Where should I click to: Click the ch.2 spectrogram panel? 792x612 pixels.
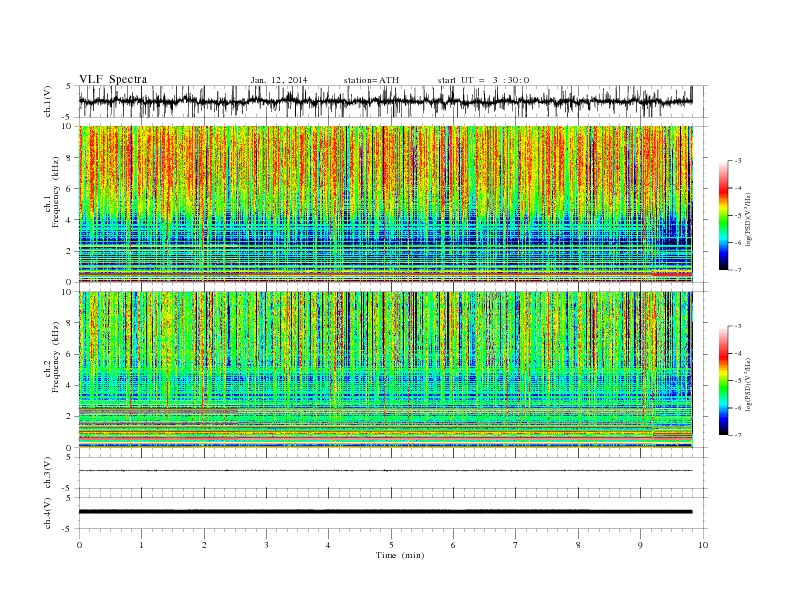(385, 370)
